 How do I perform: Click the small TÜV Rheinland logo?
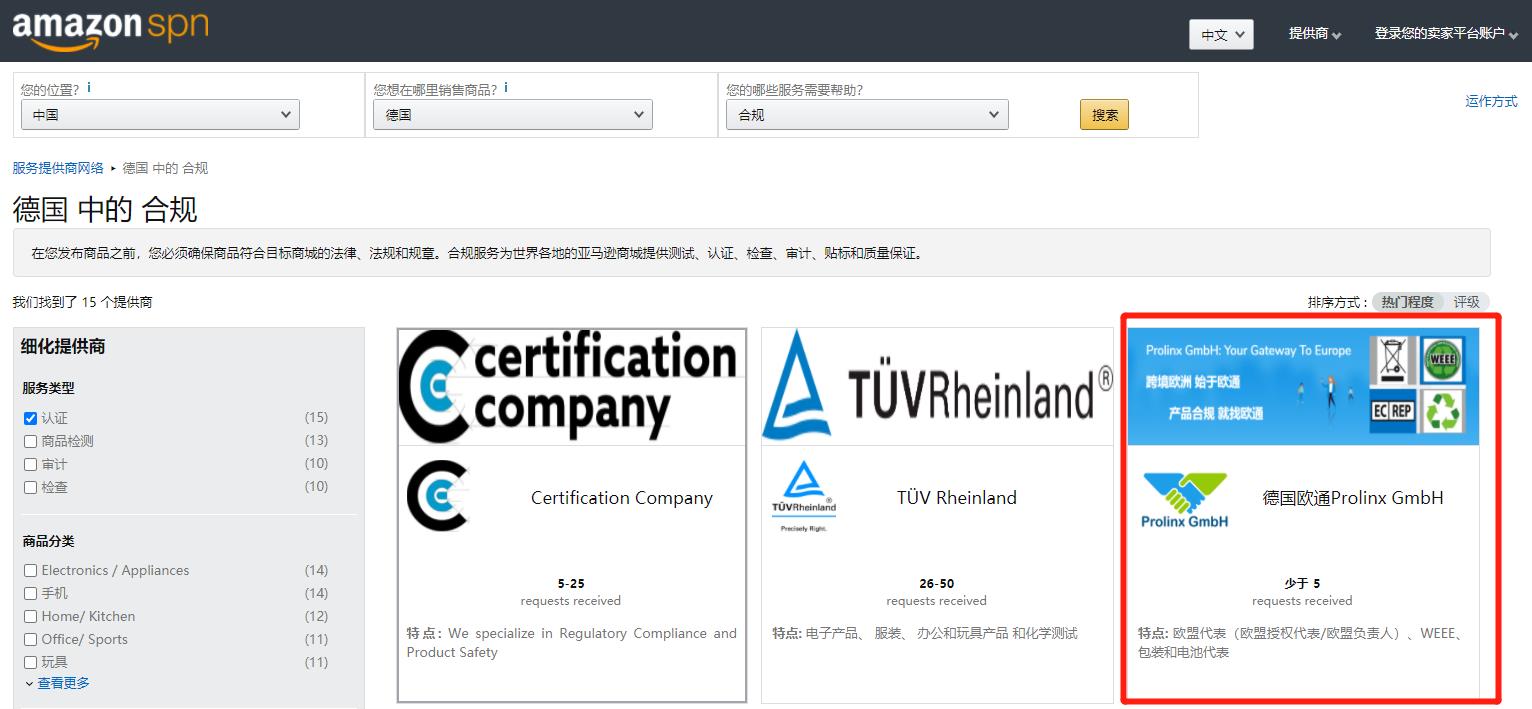(804, 496)
